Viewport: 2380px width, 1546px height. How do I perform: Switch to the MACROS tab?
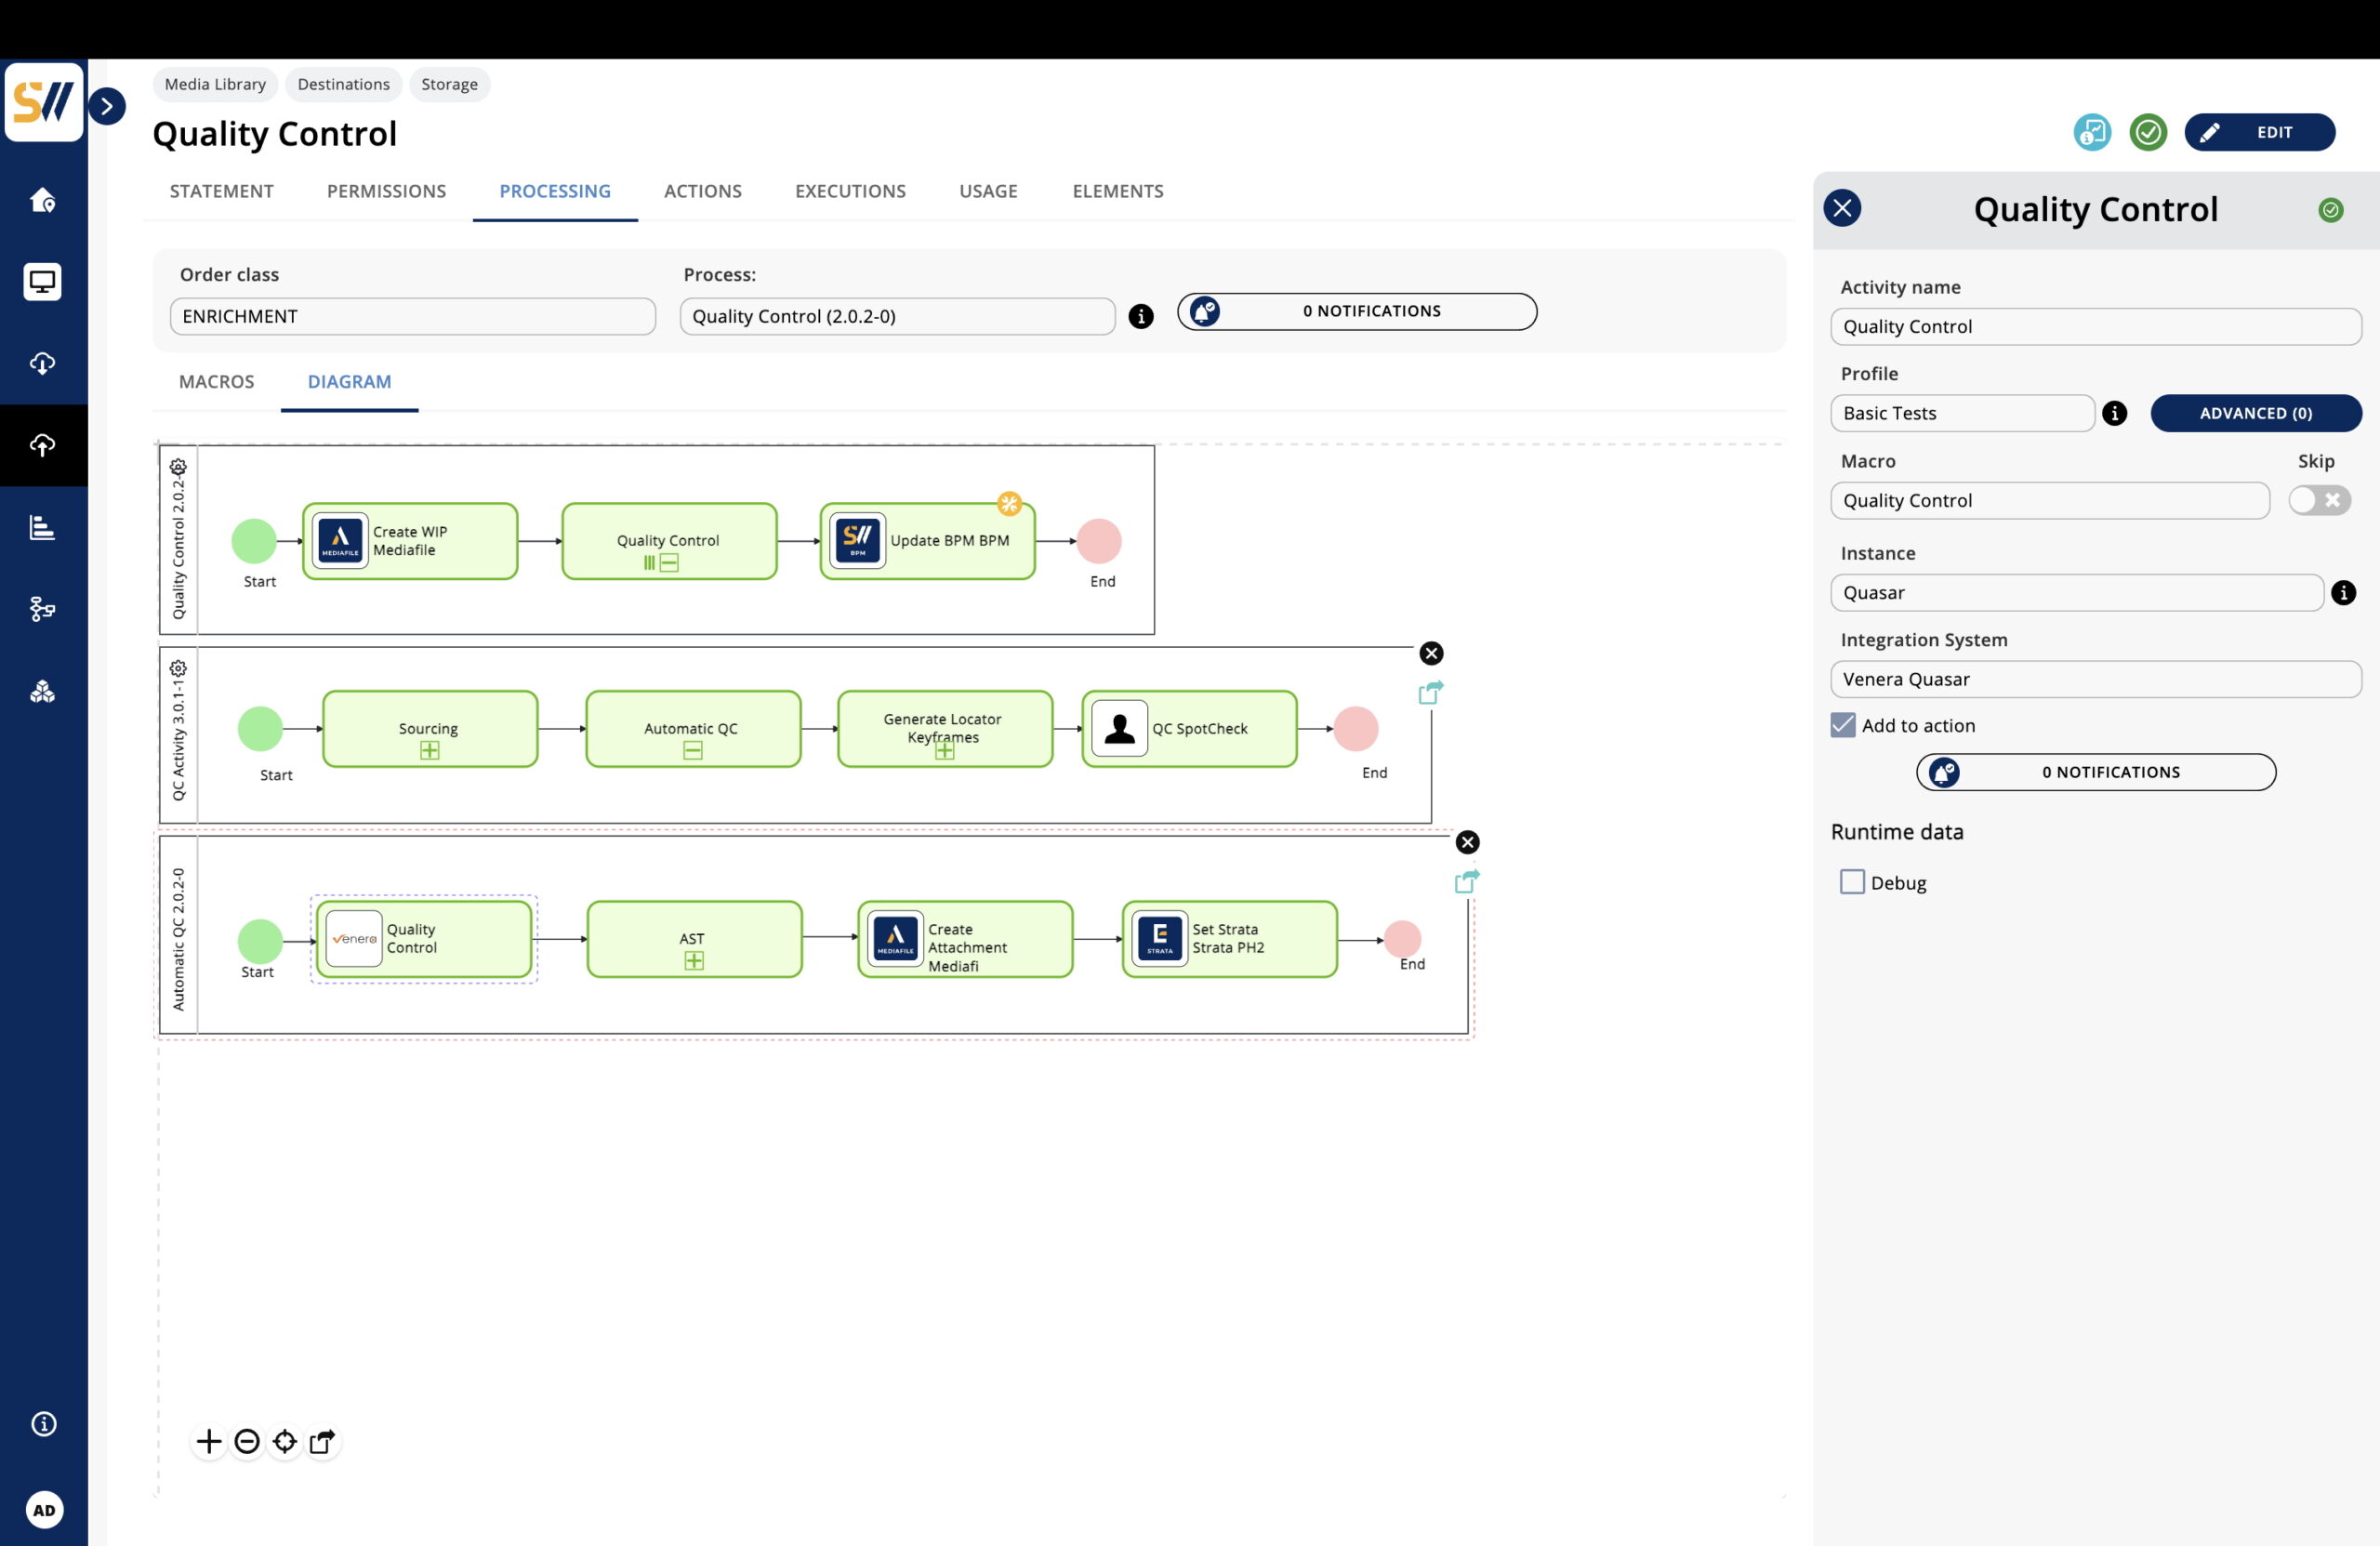click(x=216, y=381)
